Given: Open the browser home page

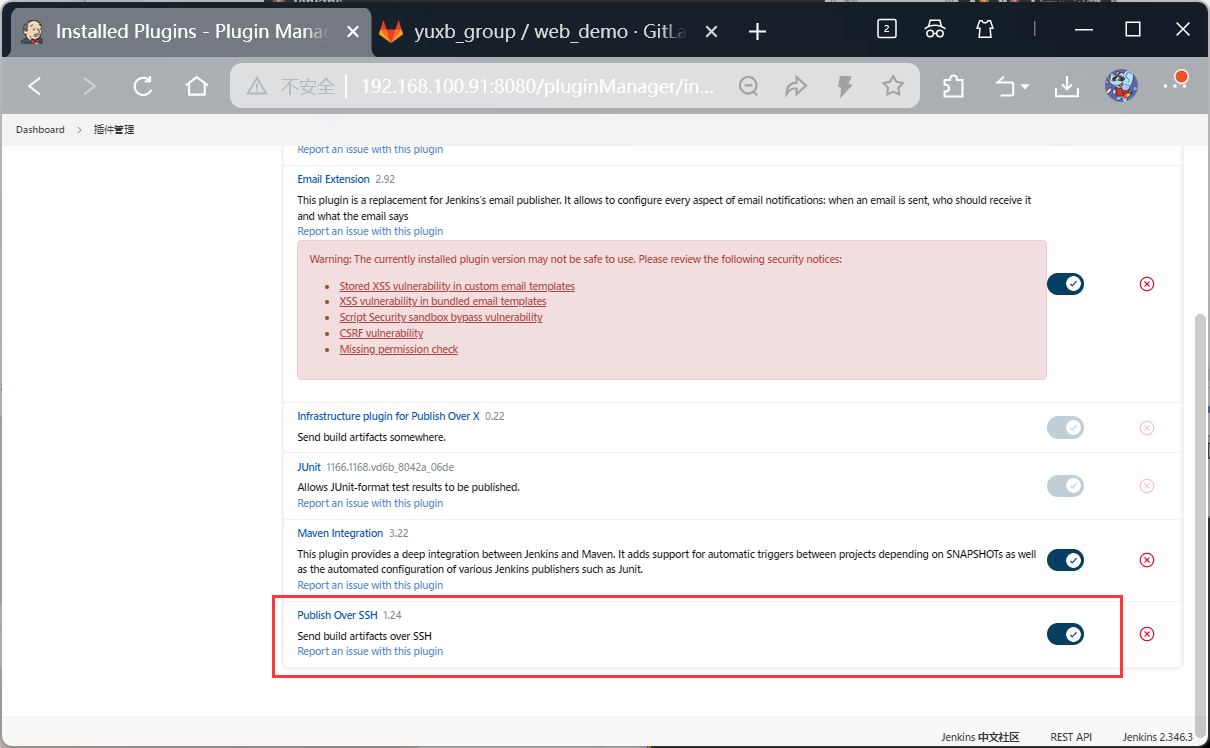Looking at the screenshot, I should click(197, 87).
